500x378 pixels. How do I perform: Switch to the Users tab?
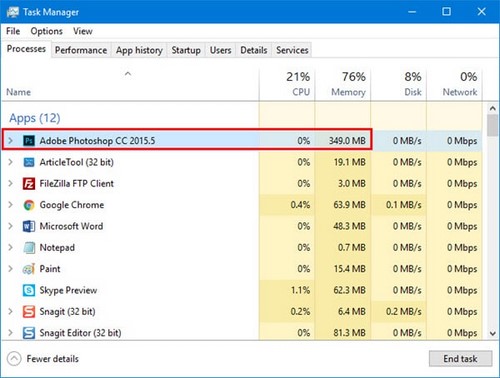(x=220, y=50)
